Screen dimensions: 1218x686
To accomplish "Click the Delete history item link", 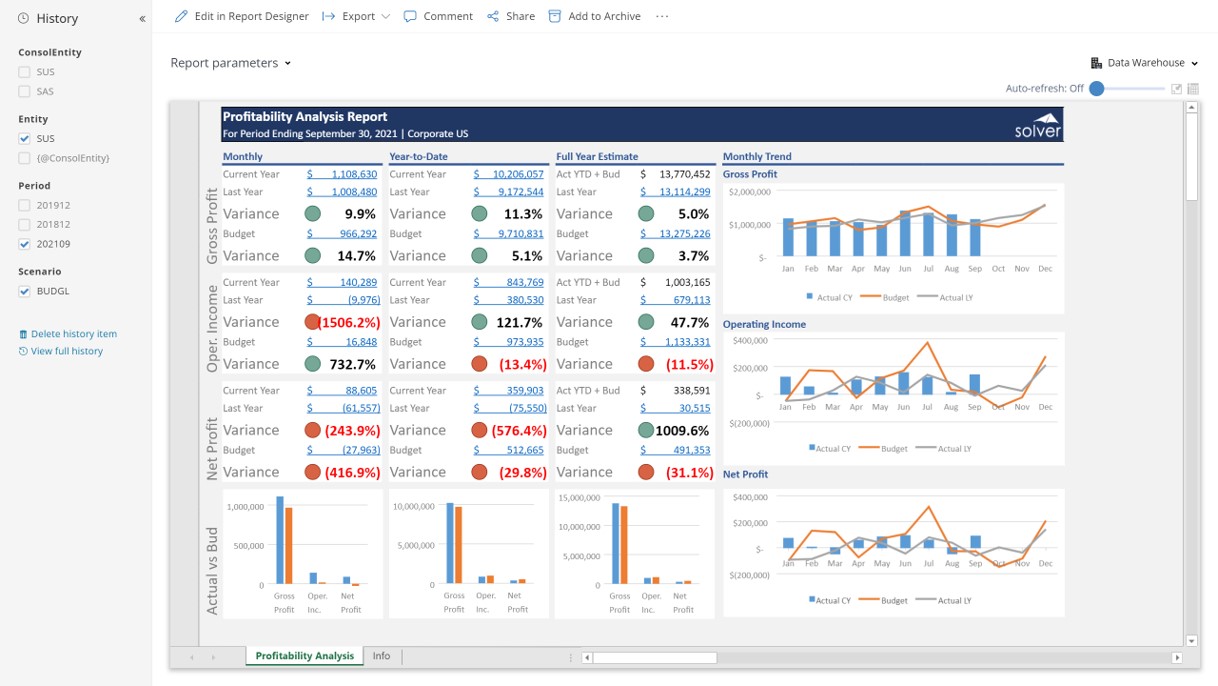I will [73, 334].
